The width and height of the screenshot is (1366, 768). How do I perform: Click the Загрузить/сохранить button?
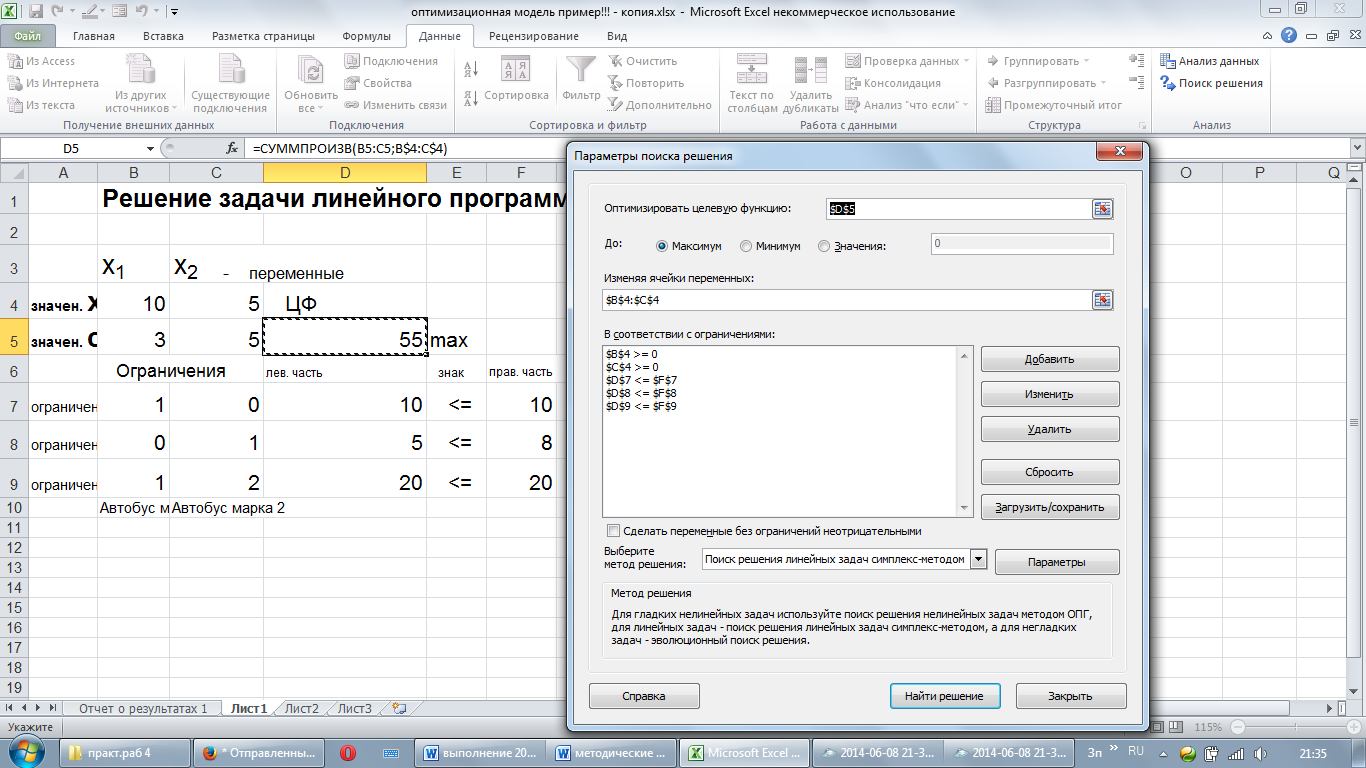pos(1050,507)
